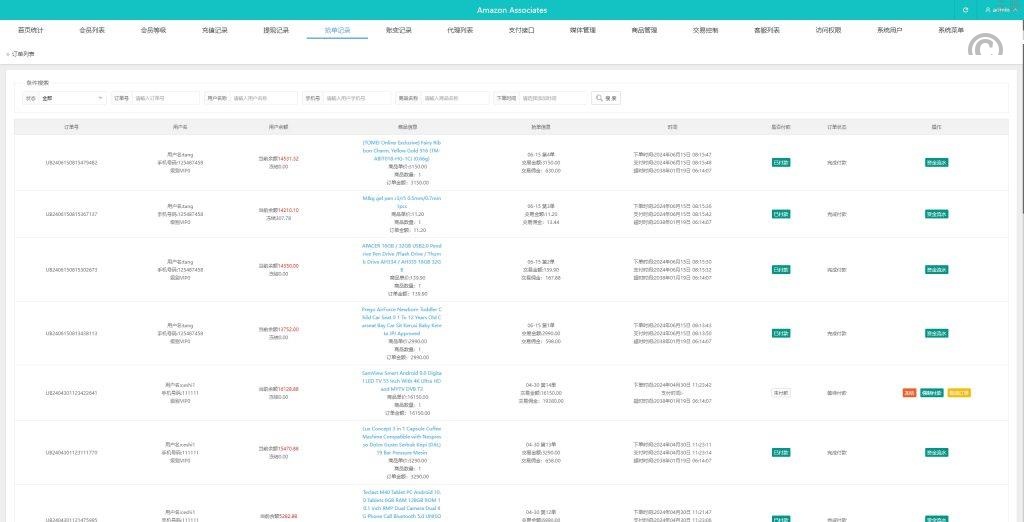
Task: Click the yellow button in the unpaid order row
Action: pos(958,393)
